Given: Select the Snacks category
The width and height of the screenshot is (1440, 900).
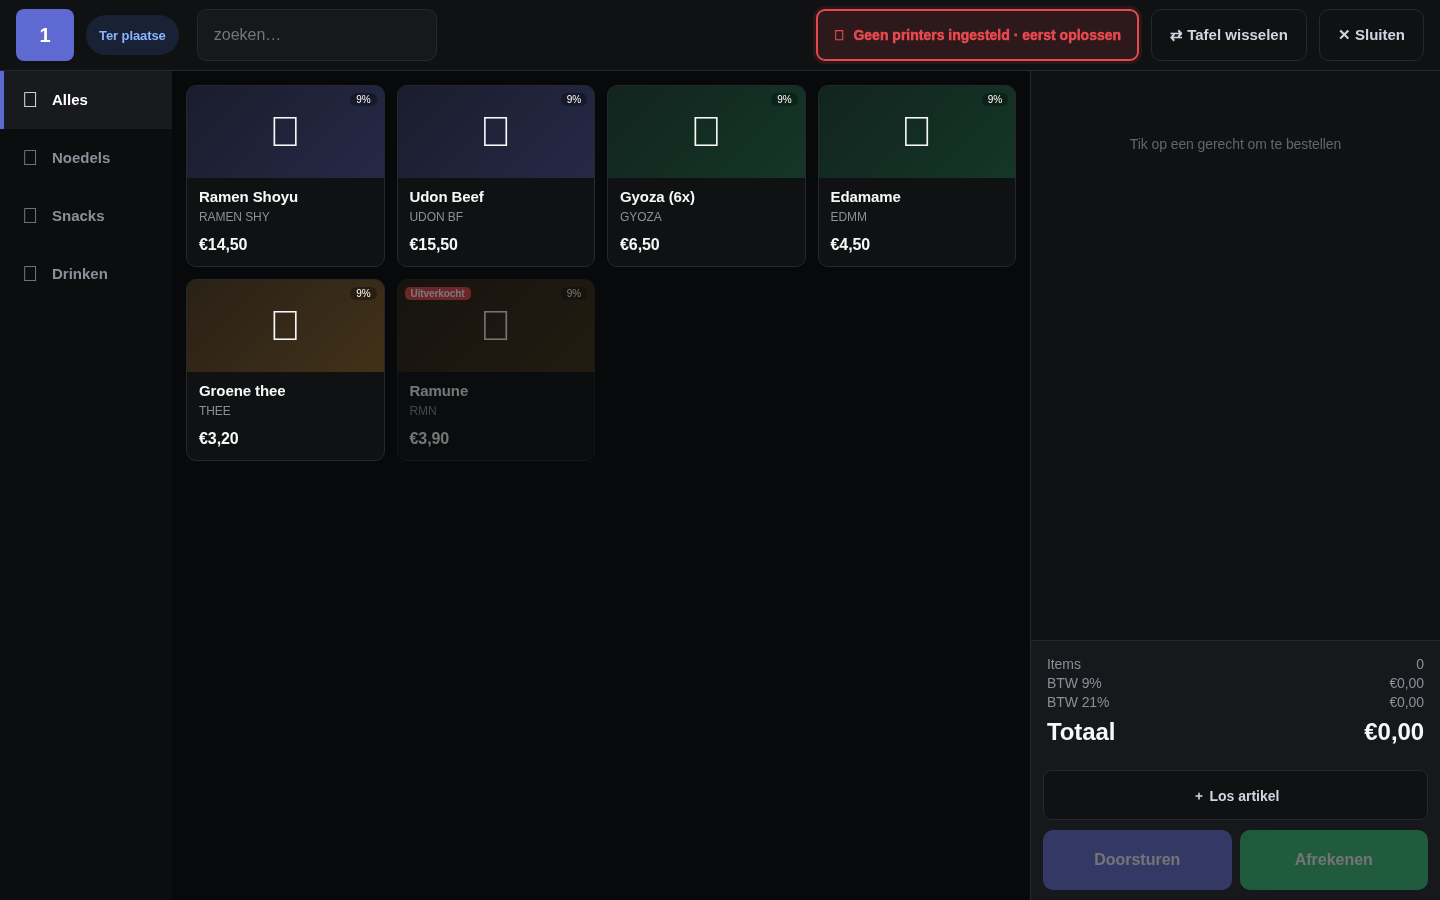Looking at the screenshot, I should pyautogui.click(x=86, y=216).
